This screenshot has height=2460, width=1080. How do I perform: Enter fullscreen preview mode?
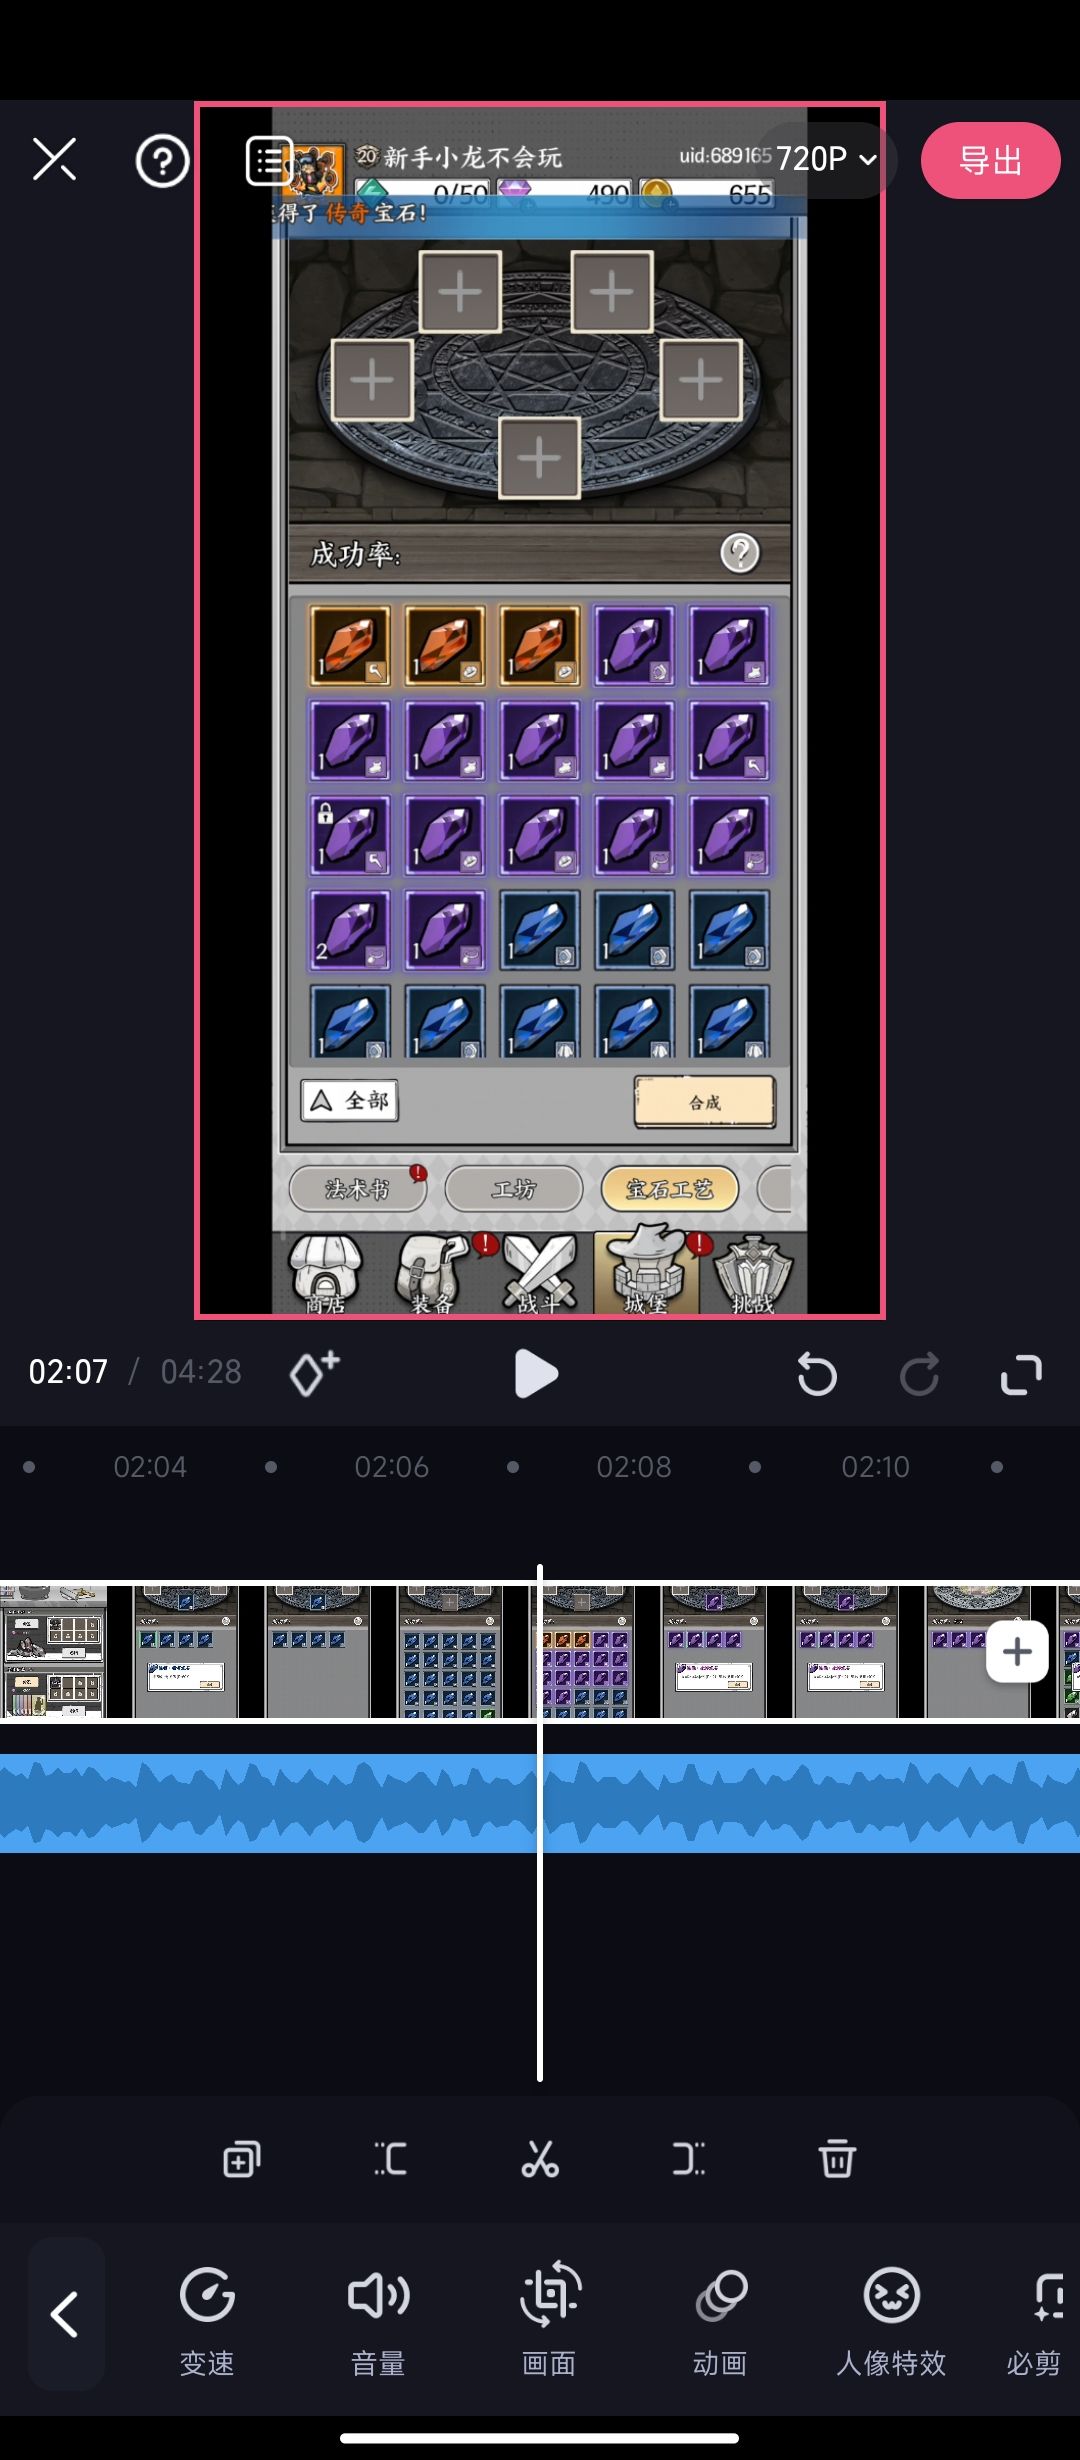coord(1021,1374)
